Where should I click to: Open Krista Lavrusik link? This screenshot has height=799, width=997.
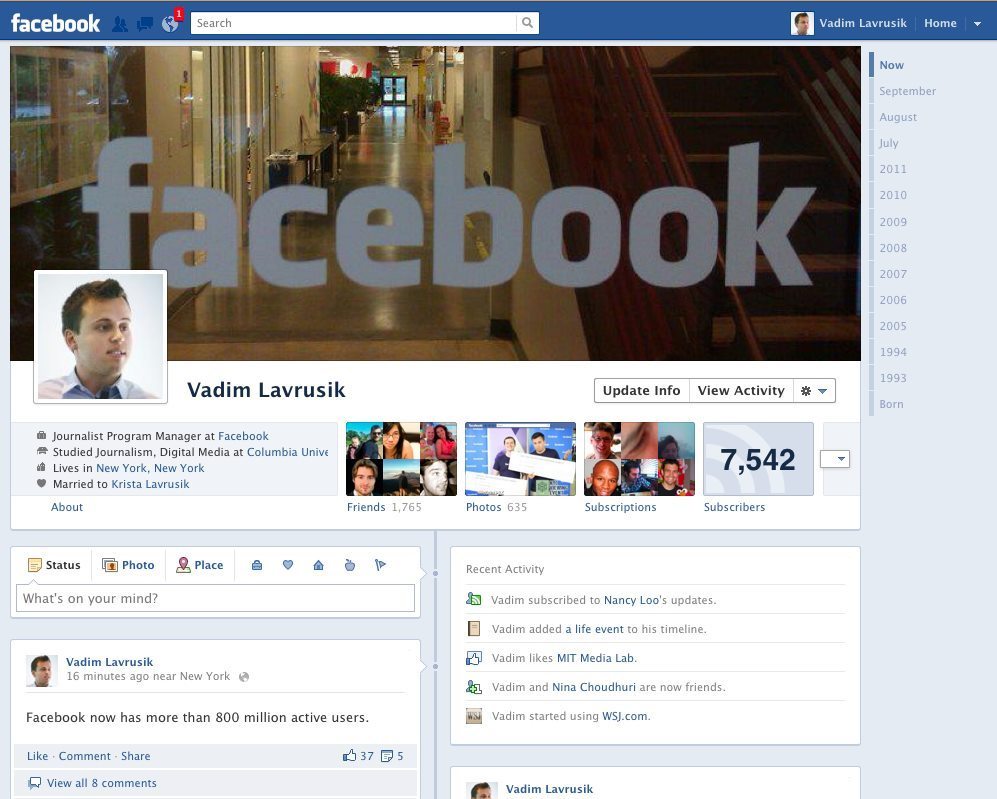point(150,484)
